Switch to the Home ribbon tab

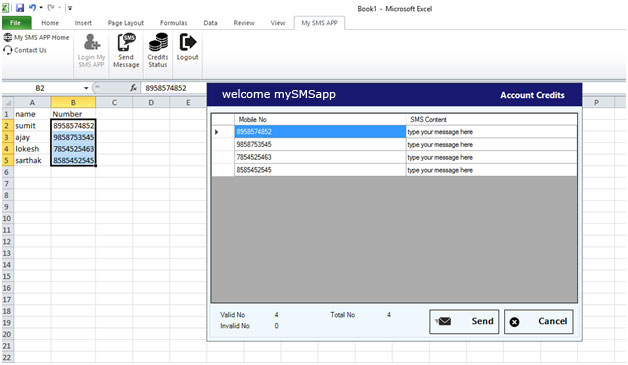[50, 23]
